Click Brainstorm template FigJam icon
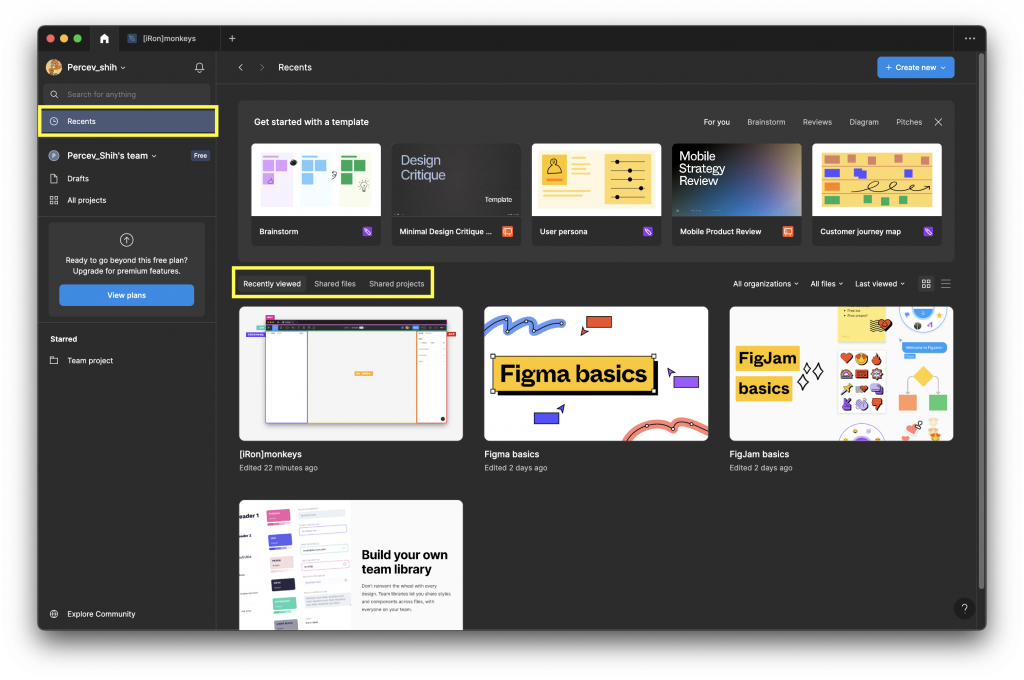Screen dimensions: 1024x680 368,231
